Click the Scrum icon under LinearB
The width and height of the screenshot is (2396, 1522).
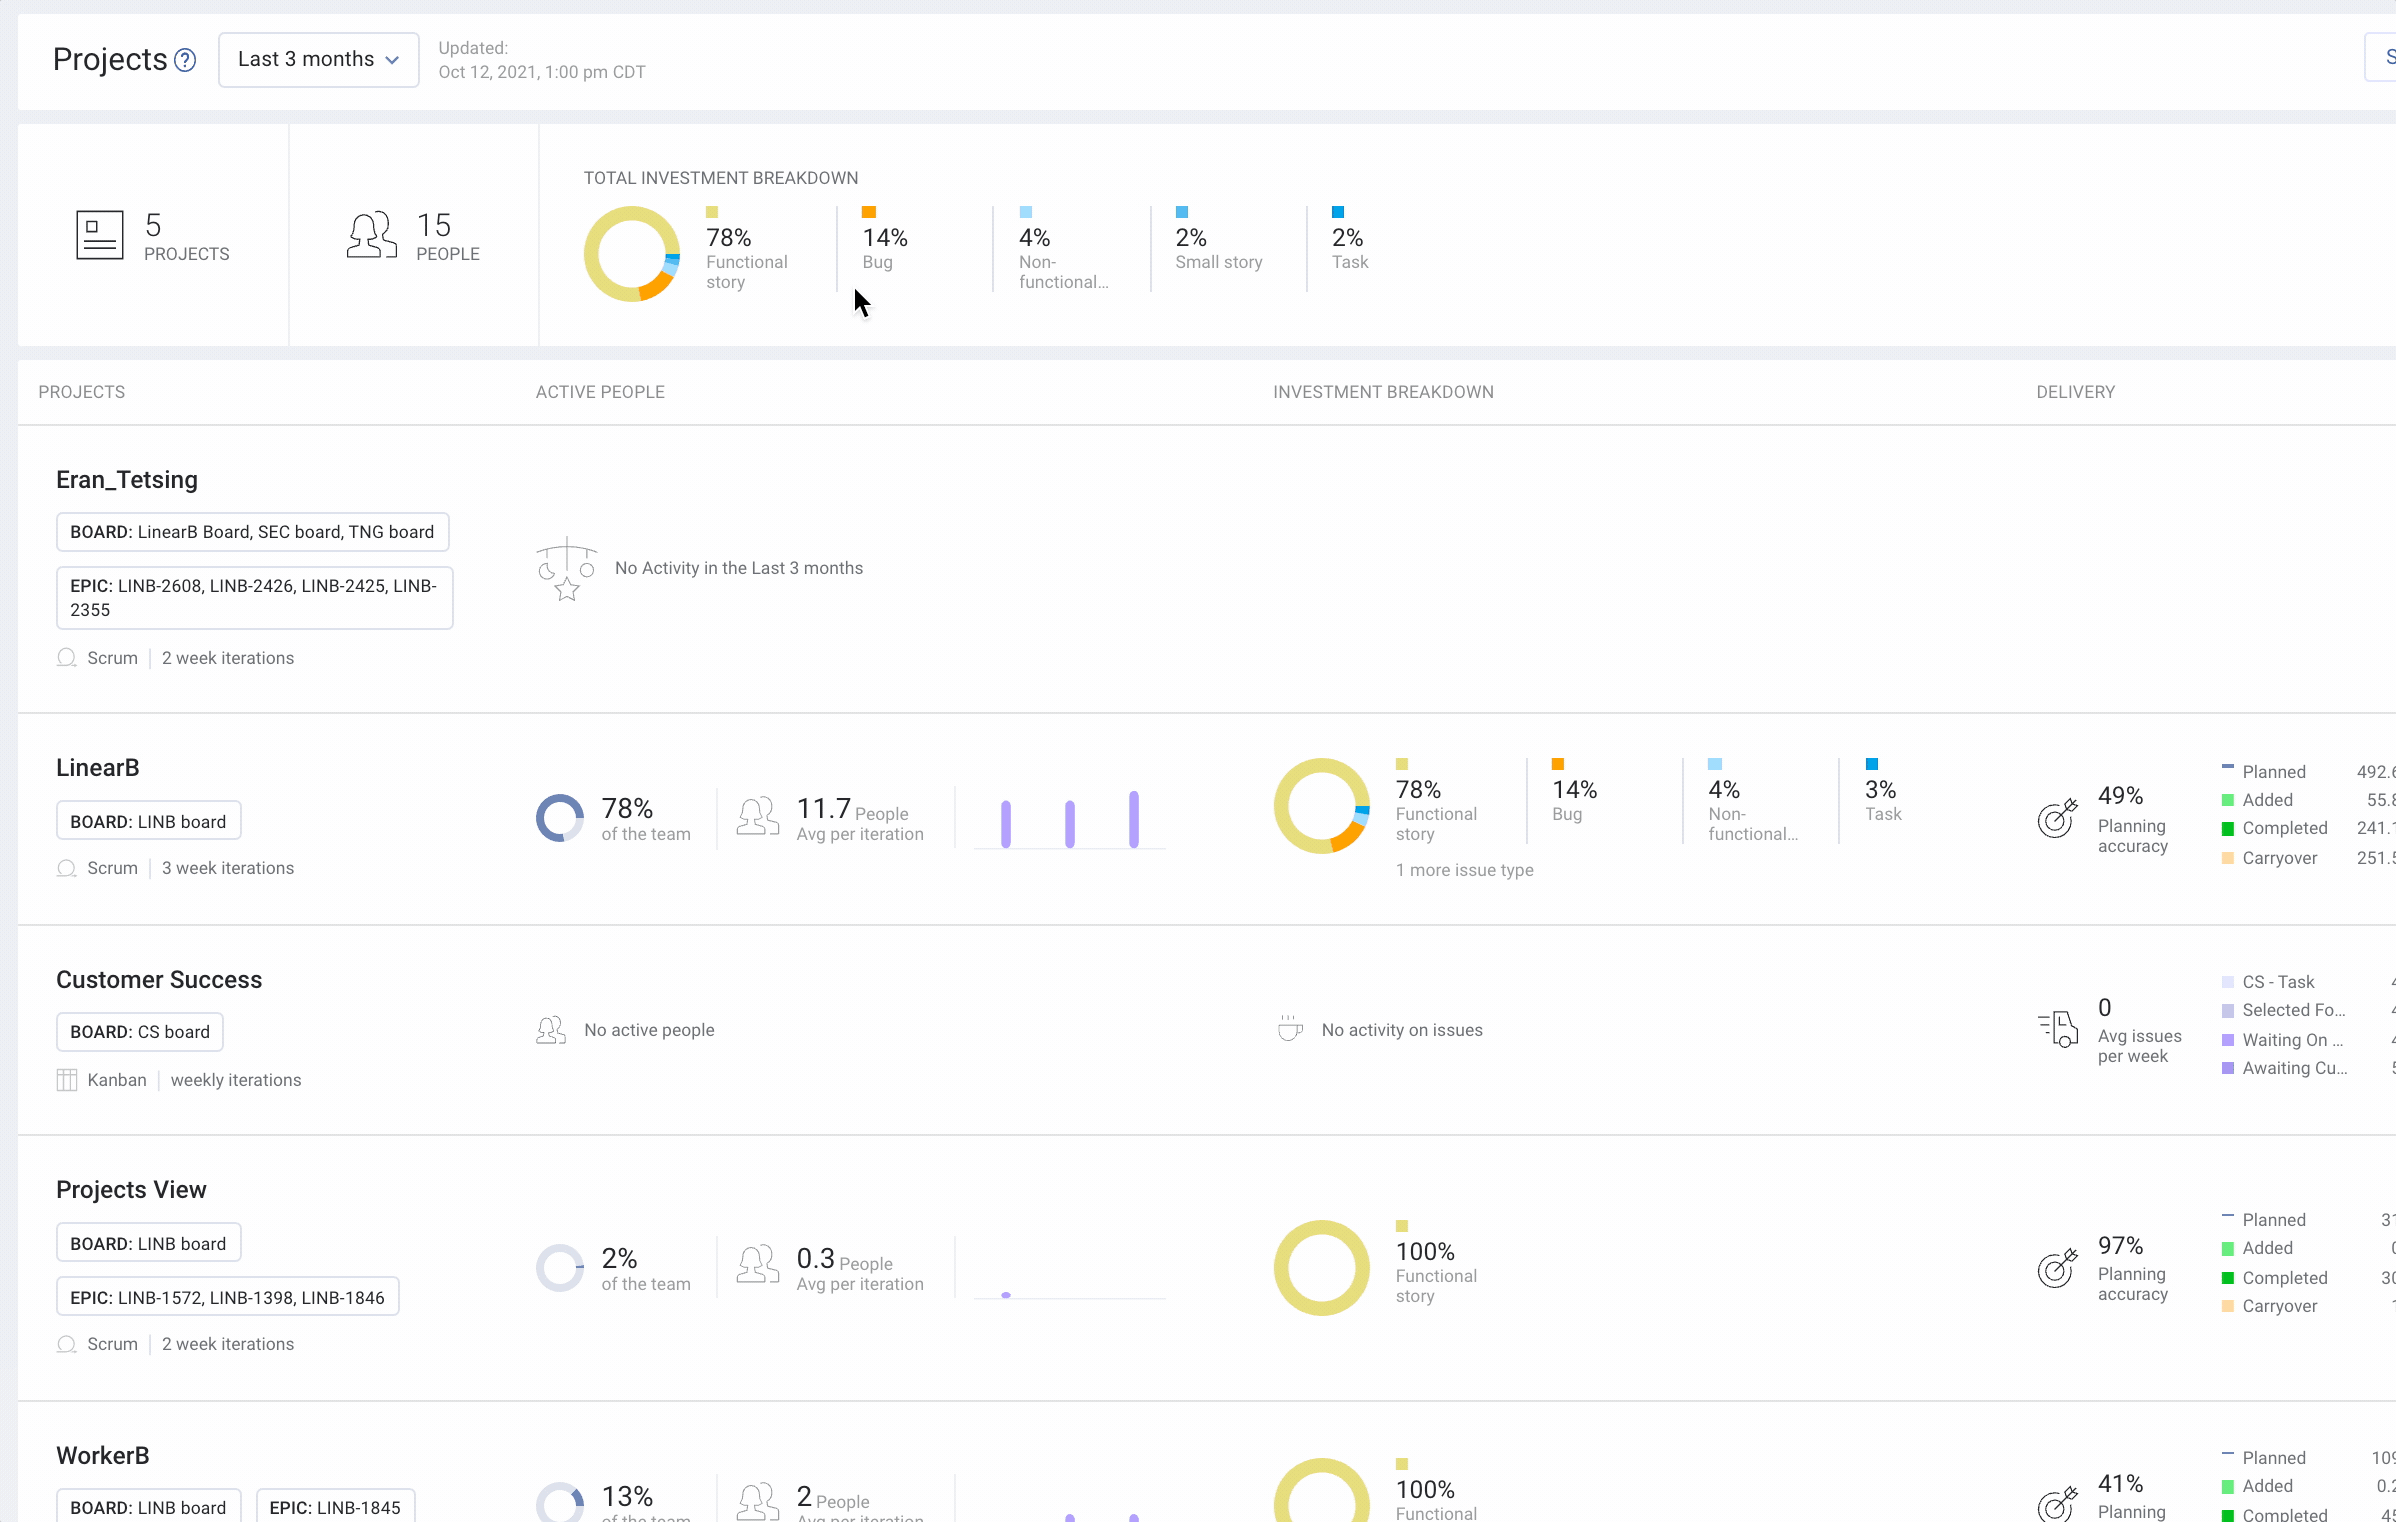(67, 868)
